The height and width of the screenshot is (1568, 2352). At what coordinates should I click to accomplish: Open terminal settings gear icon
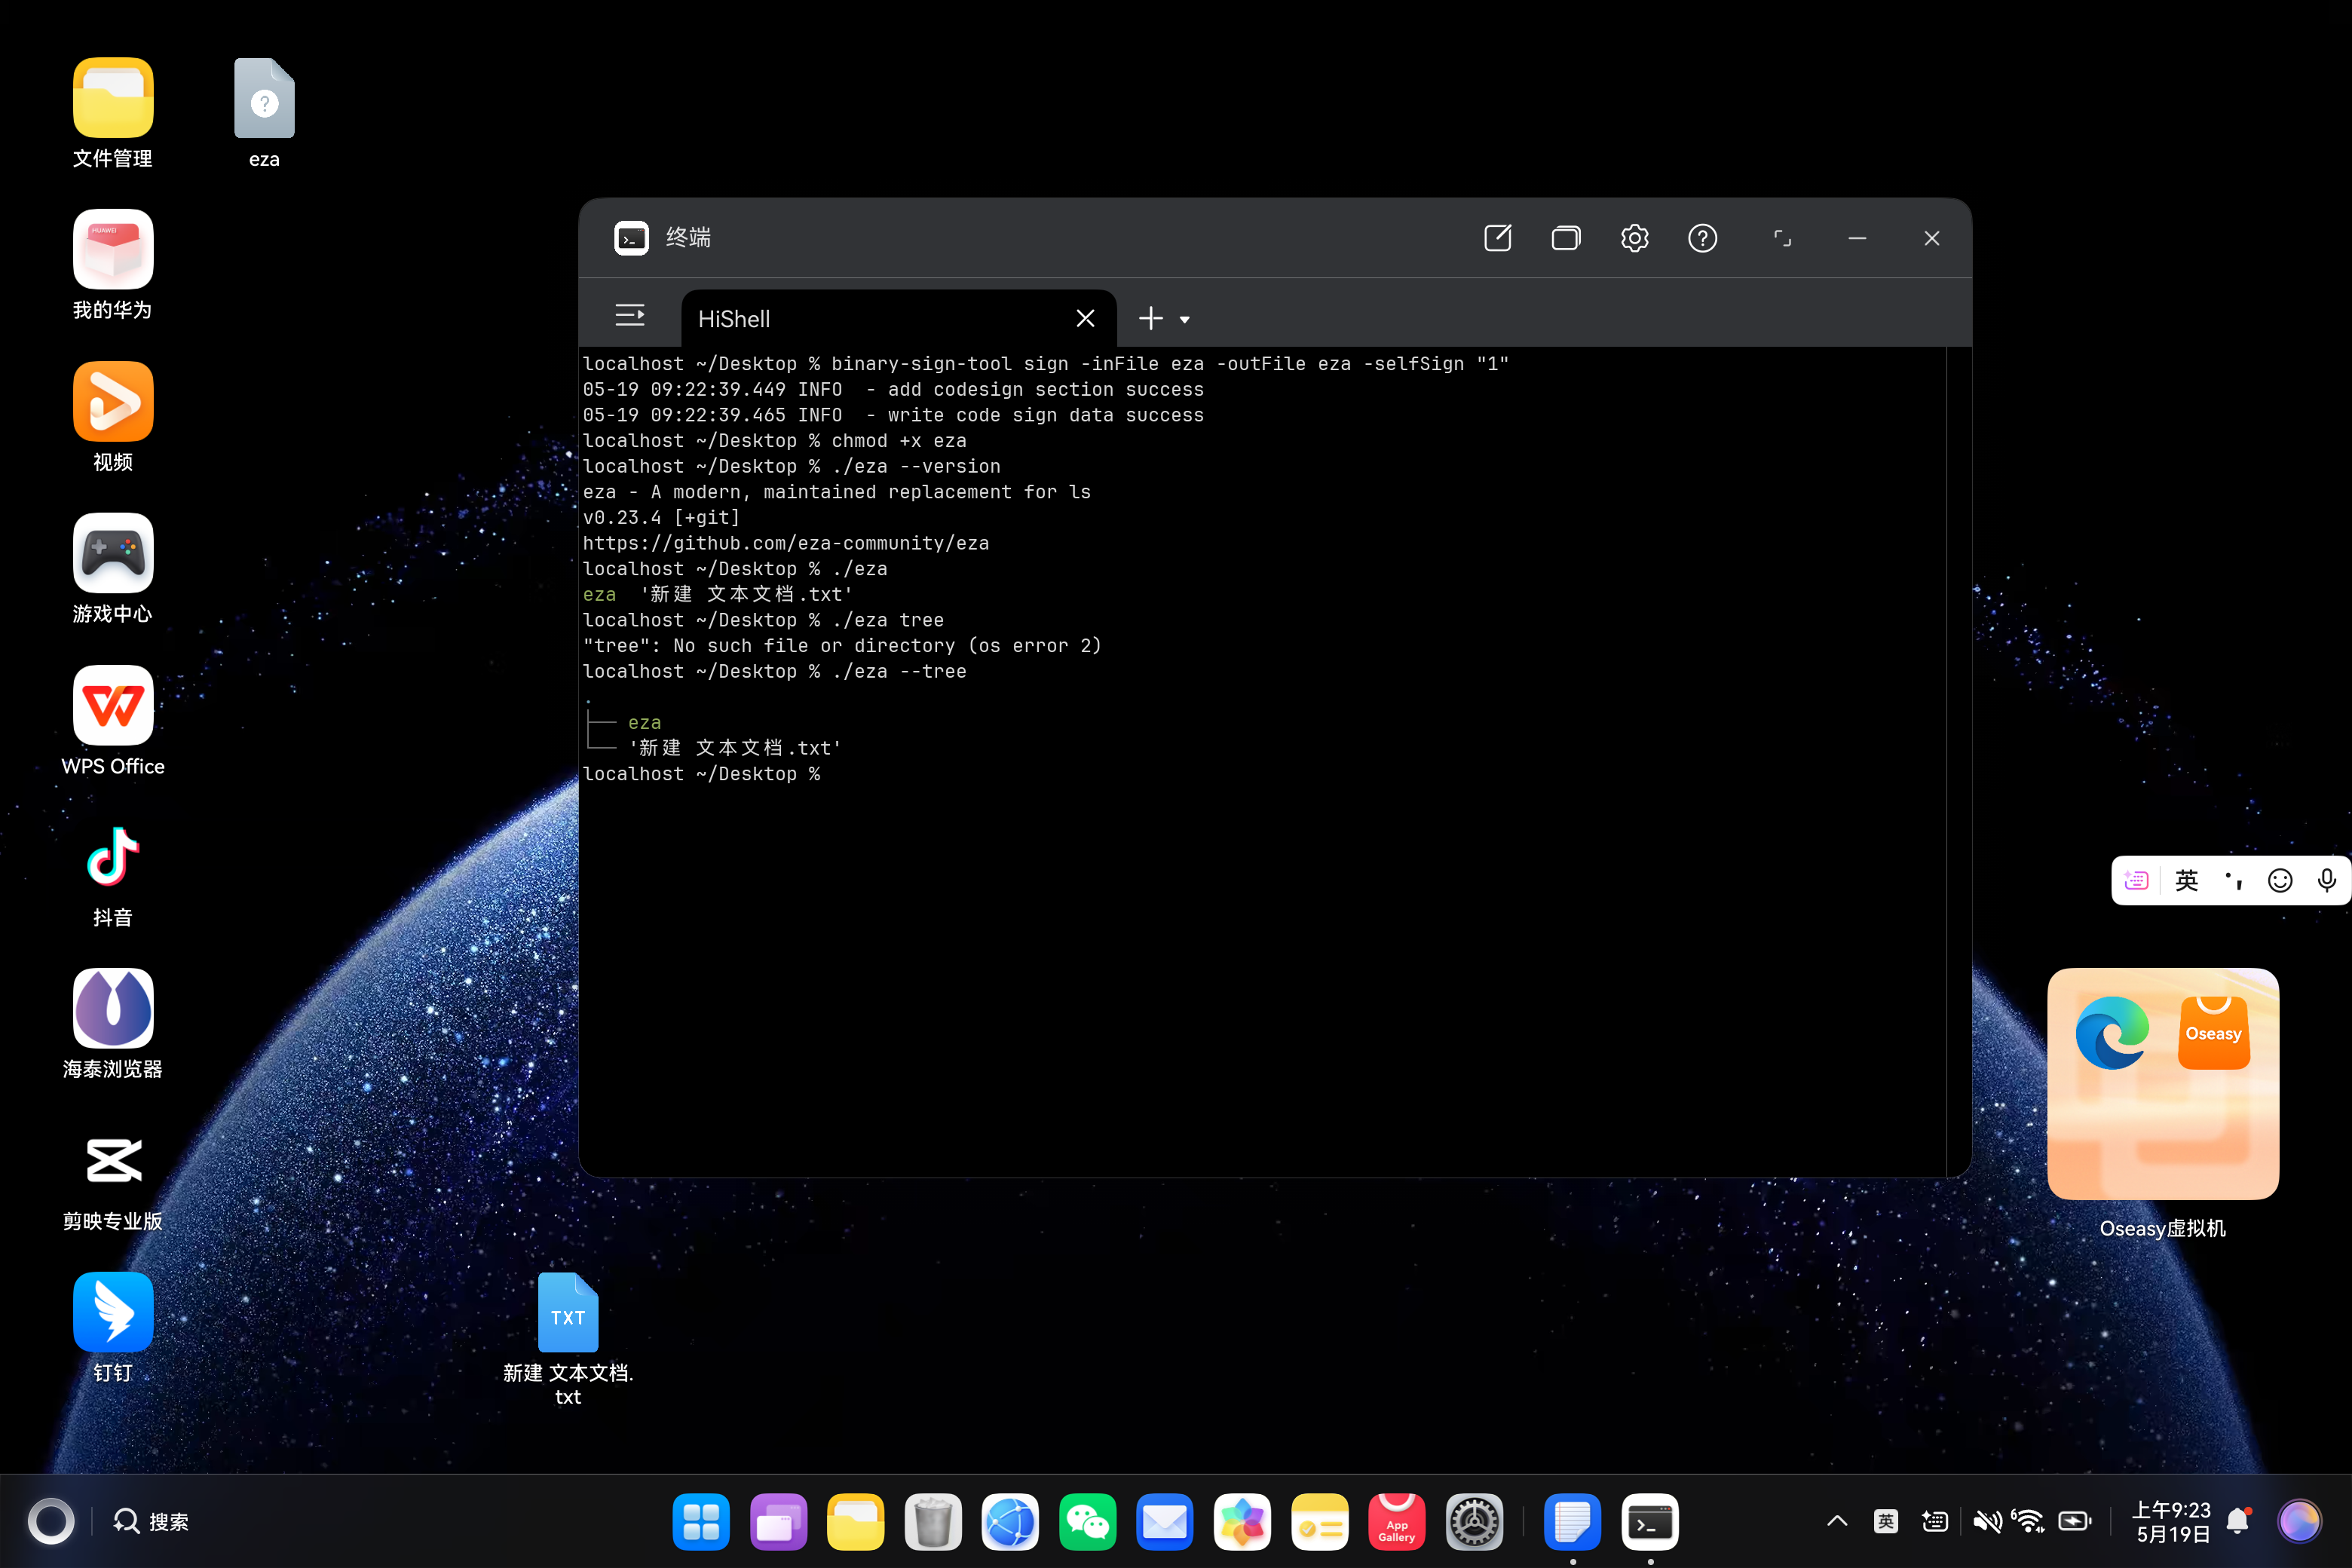[1634, 238]
